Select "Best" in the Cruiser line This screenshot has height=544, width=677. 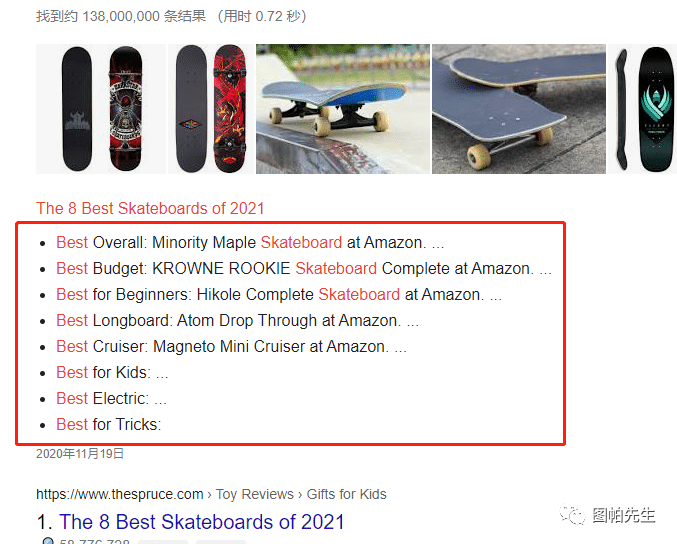point(72,346)
